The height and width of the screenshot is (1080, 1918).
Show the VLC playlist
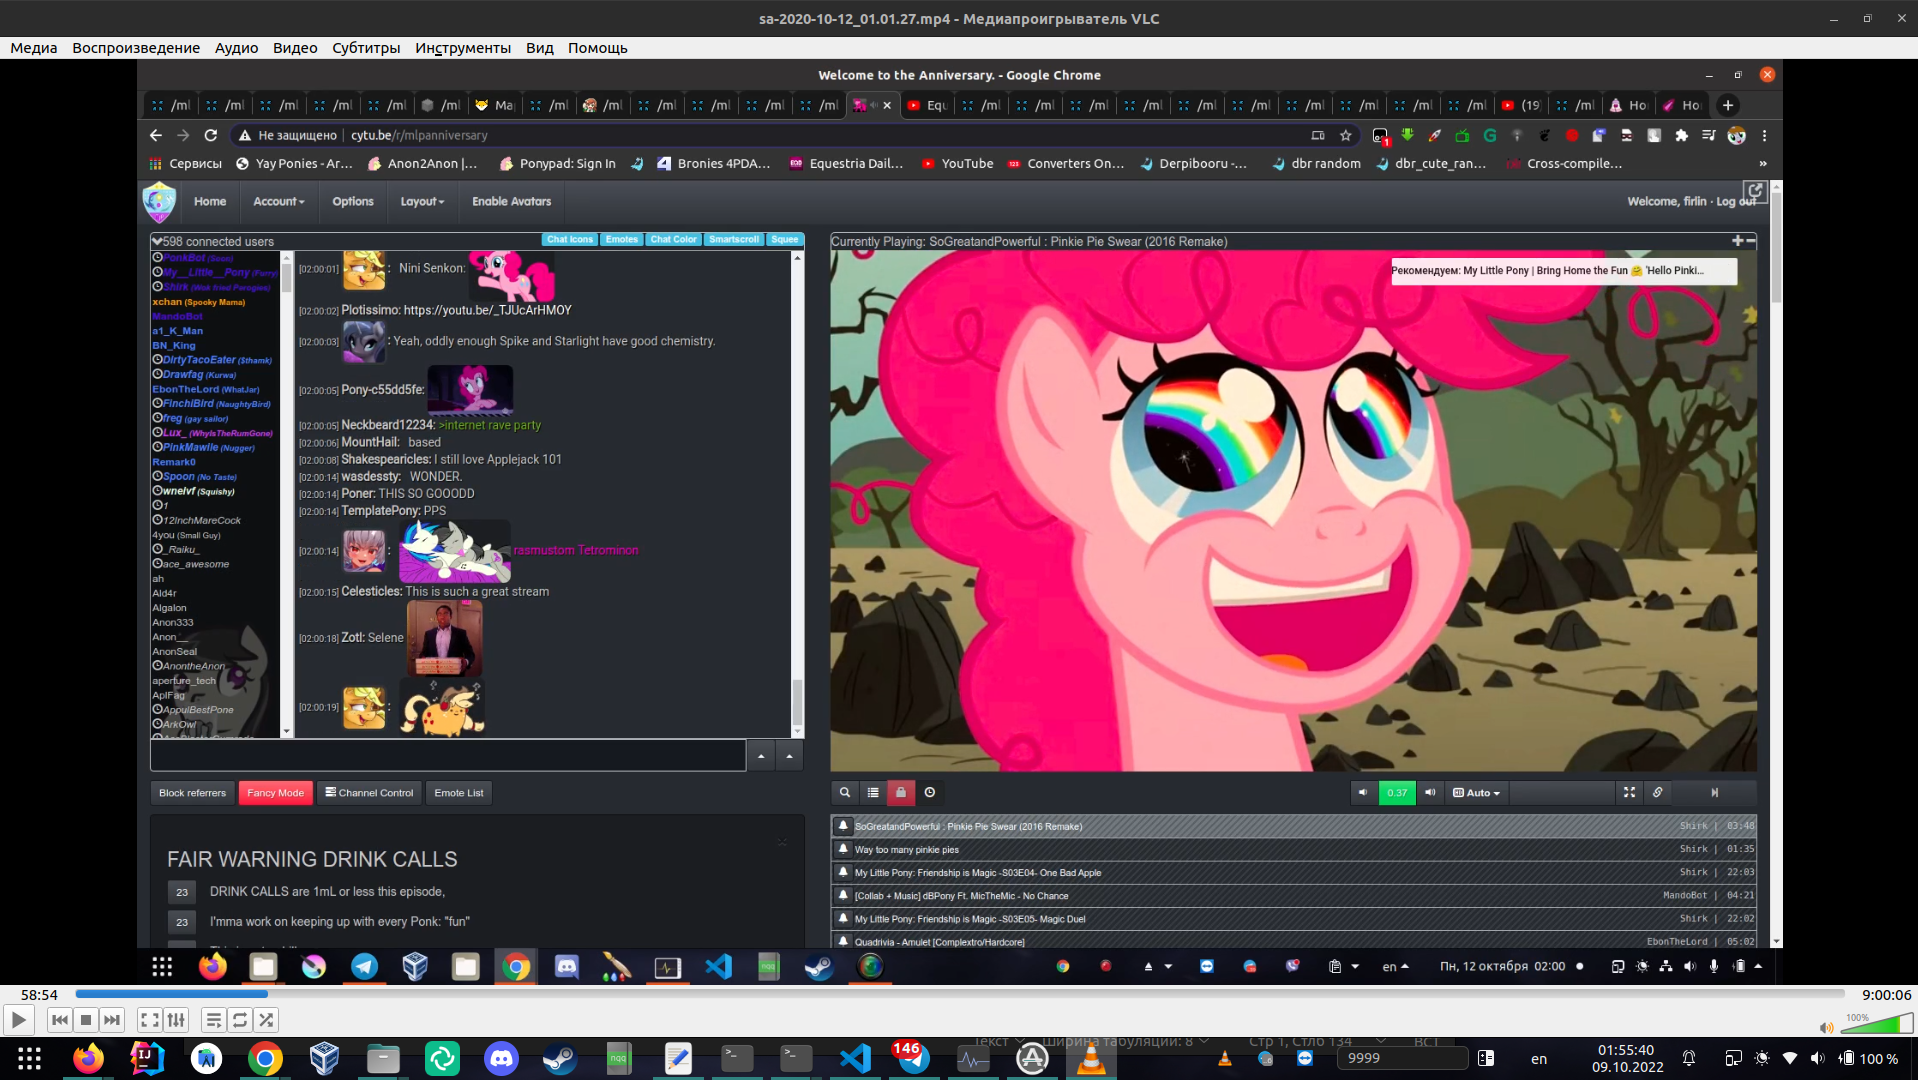pos(213,1020)
